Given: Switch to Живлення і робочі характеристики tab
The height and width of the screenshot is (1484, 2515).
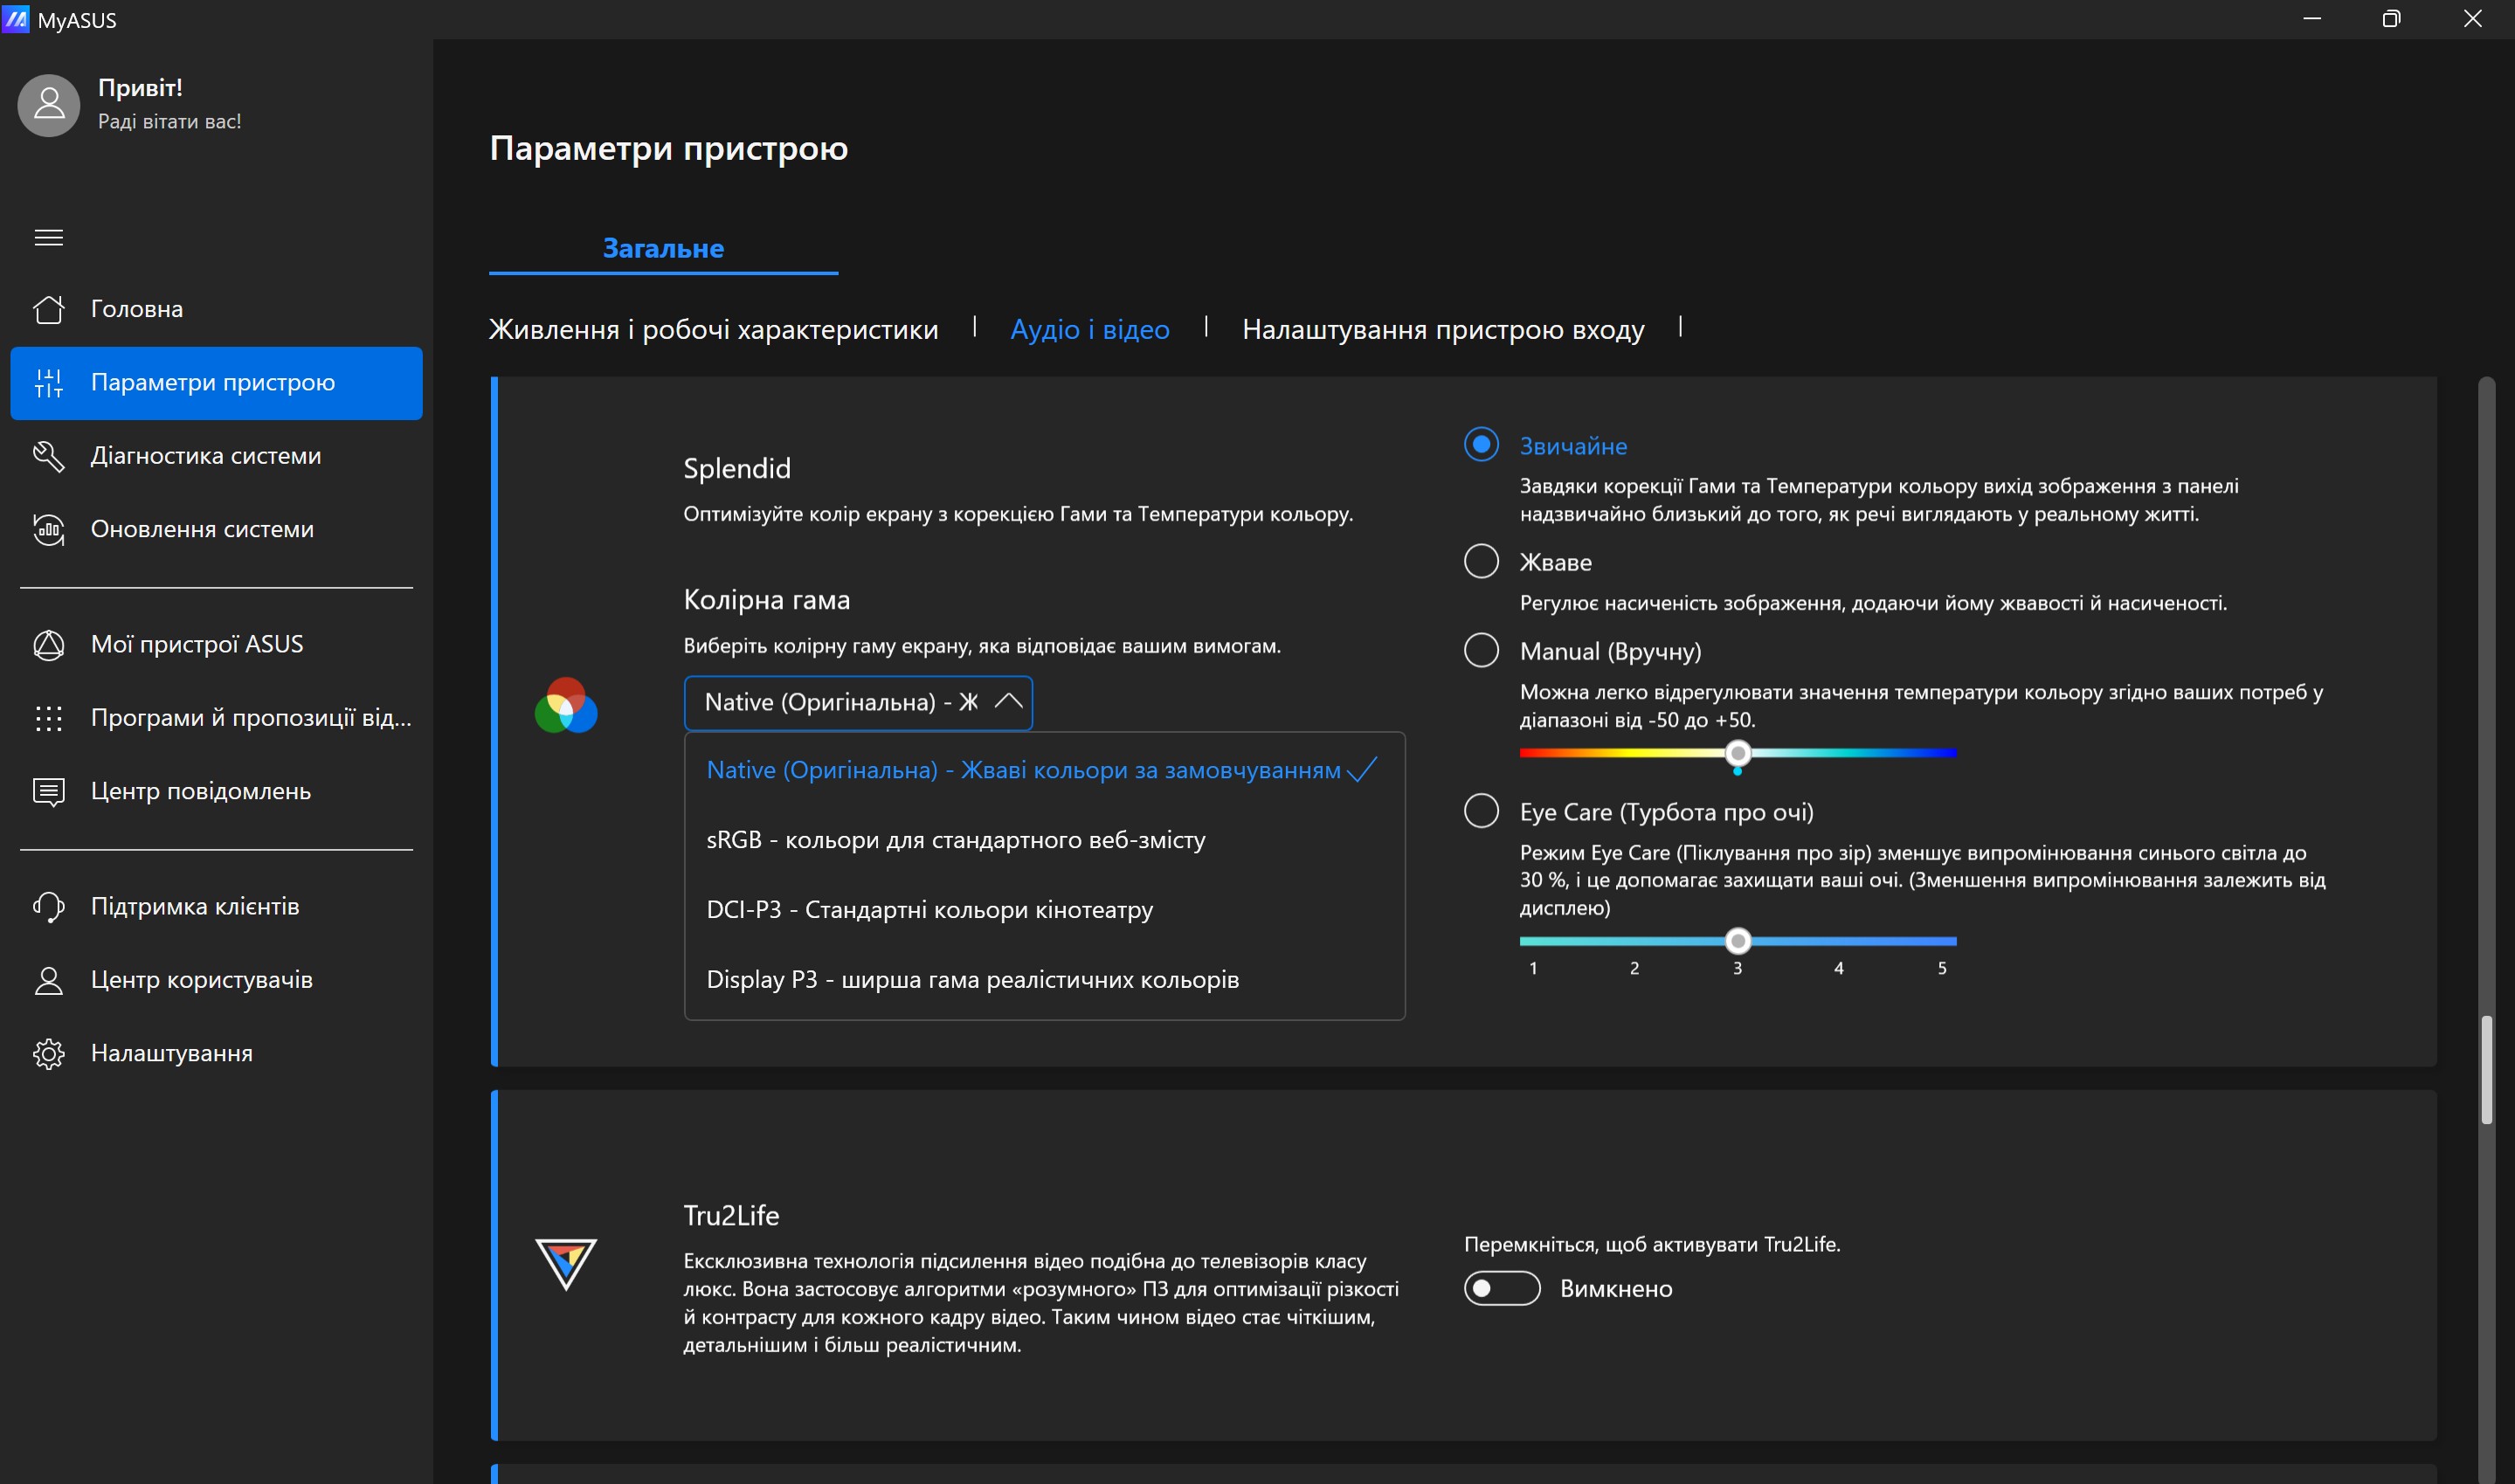Looking at the screenshot, I should click(x=712, y=329).
